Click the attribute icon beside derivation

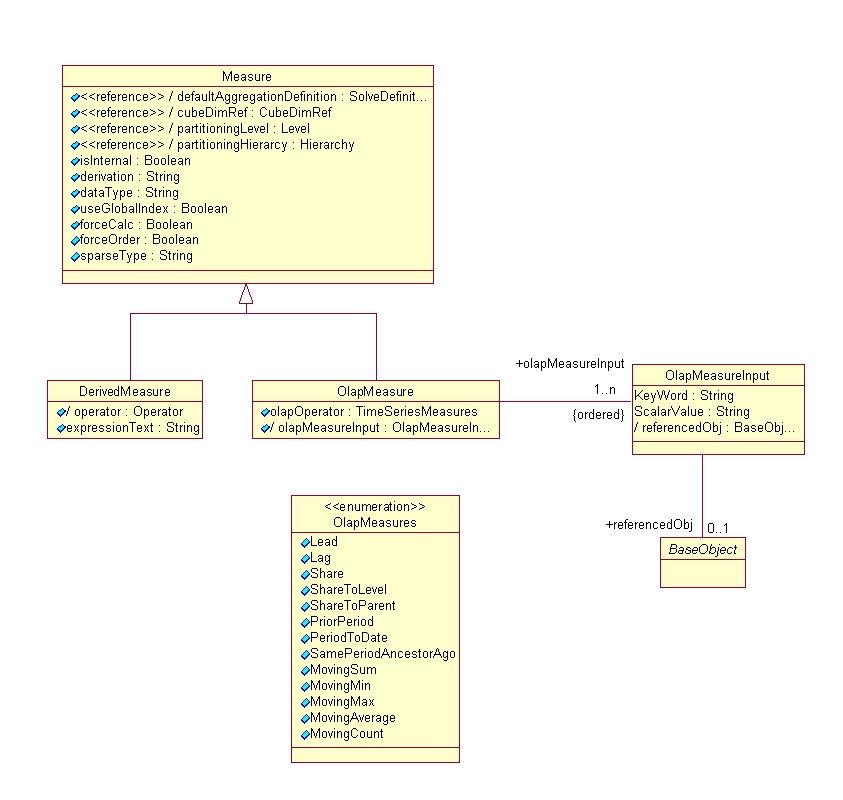coord(75,177)
